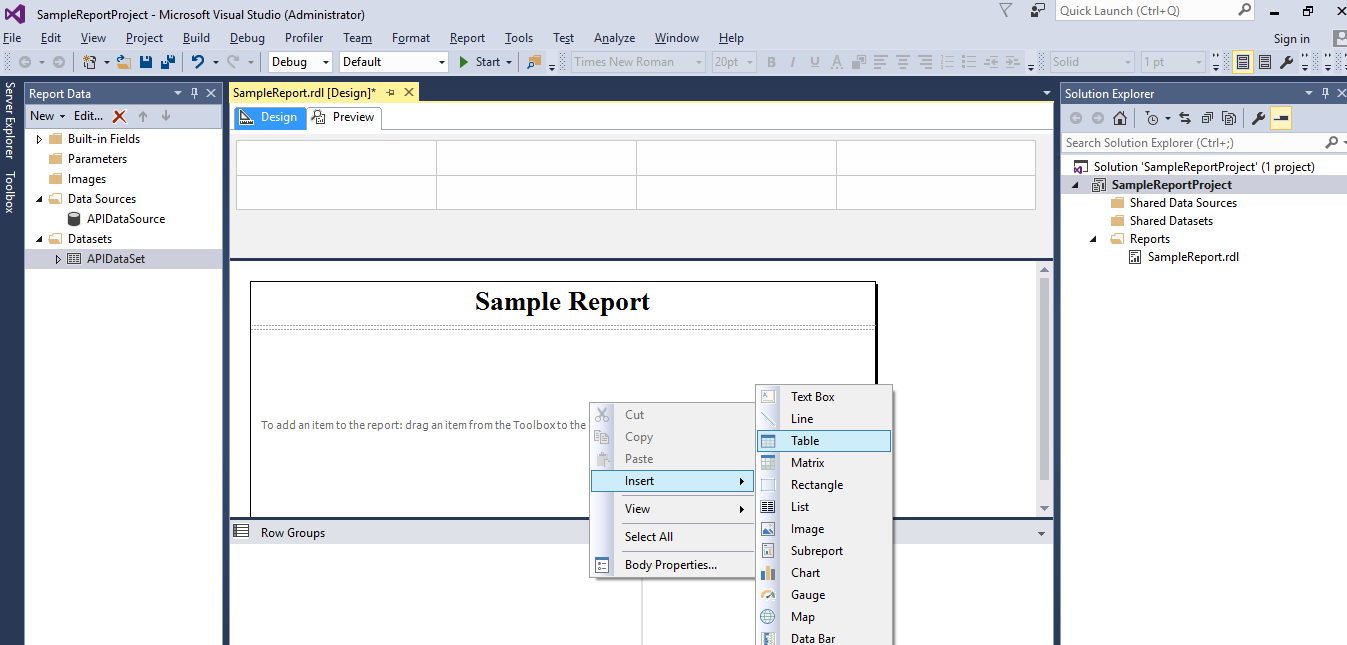
Task: Click Collapse All icon in Solution Explorer
Action: coord(1207,118)
